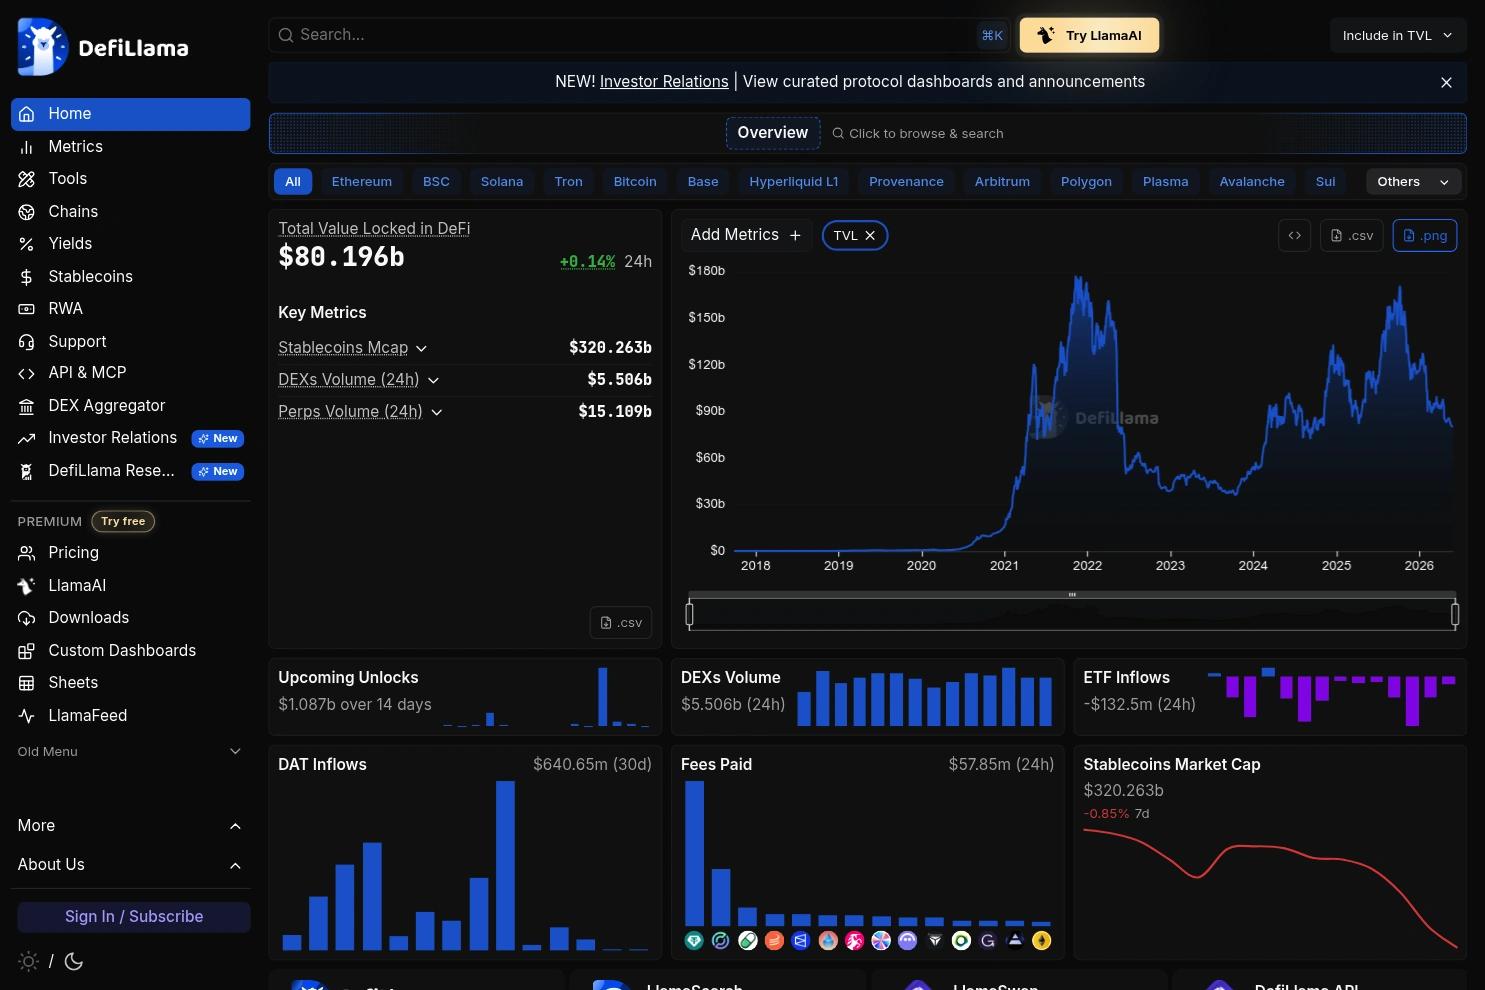This screenshot has width=1485, height=990.
Task: Open the LlamaFeed pulse icon item
Action: click(27, 716)
